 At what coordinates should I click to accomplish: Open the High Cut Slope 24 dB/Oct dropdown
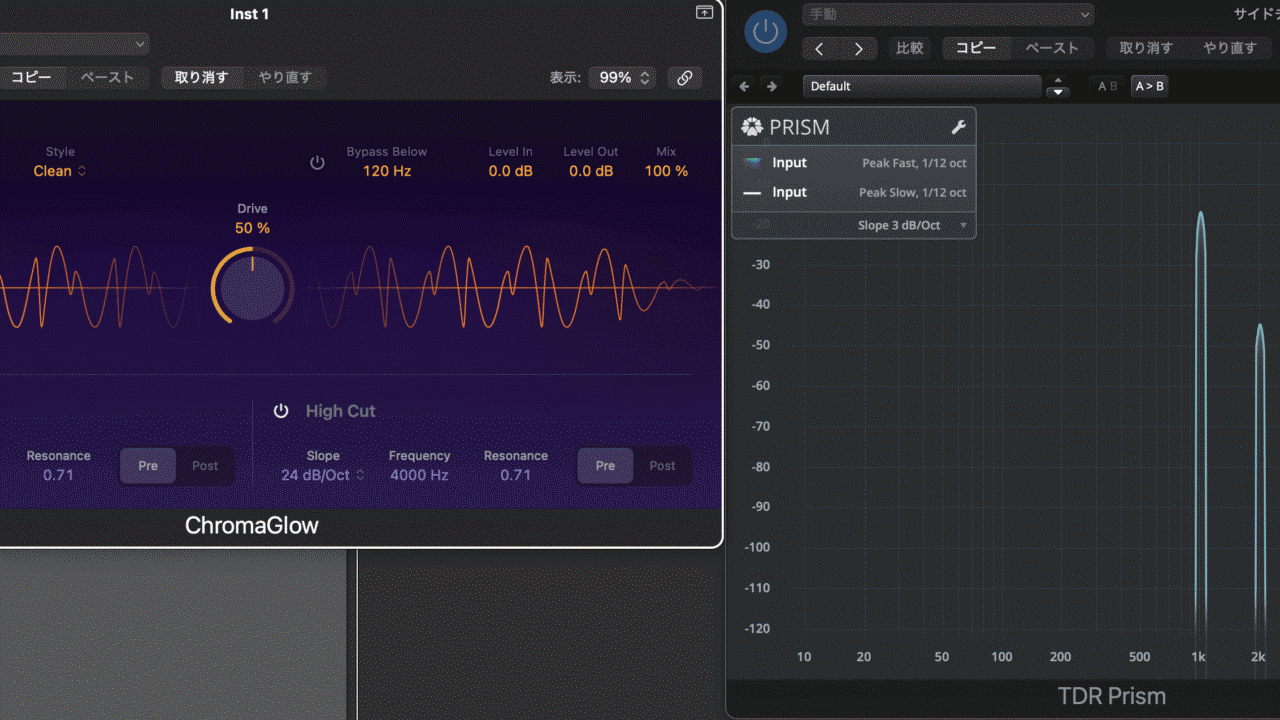coord(323,475)
